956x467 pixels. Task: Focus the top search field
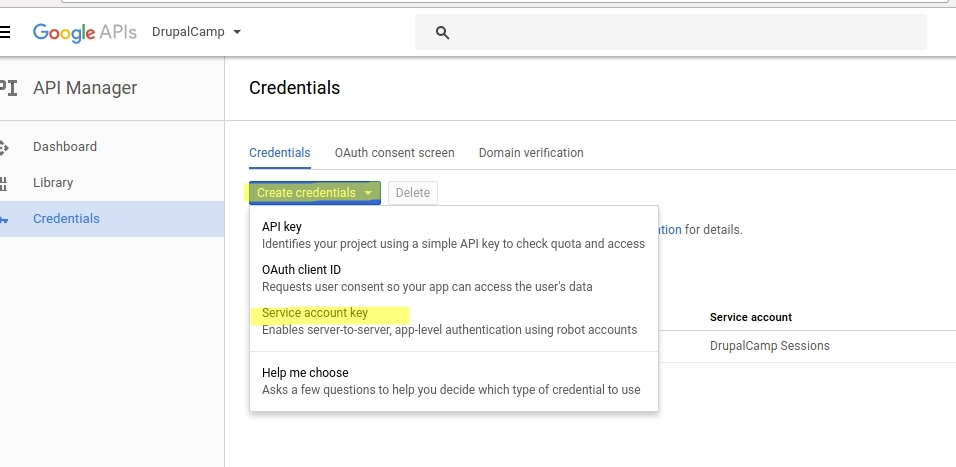(671, 32)
